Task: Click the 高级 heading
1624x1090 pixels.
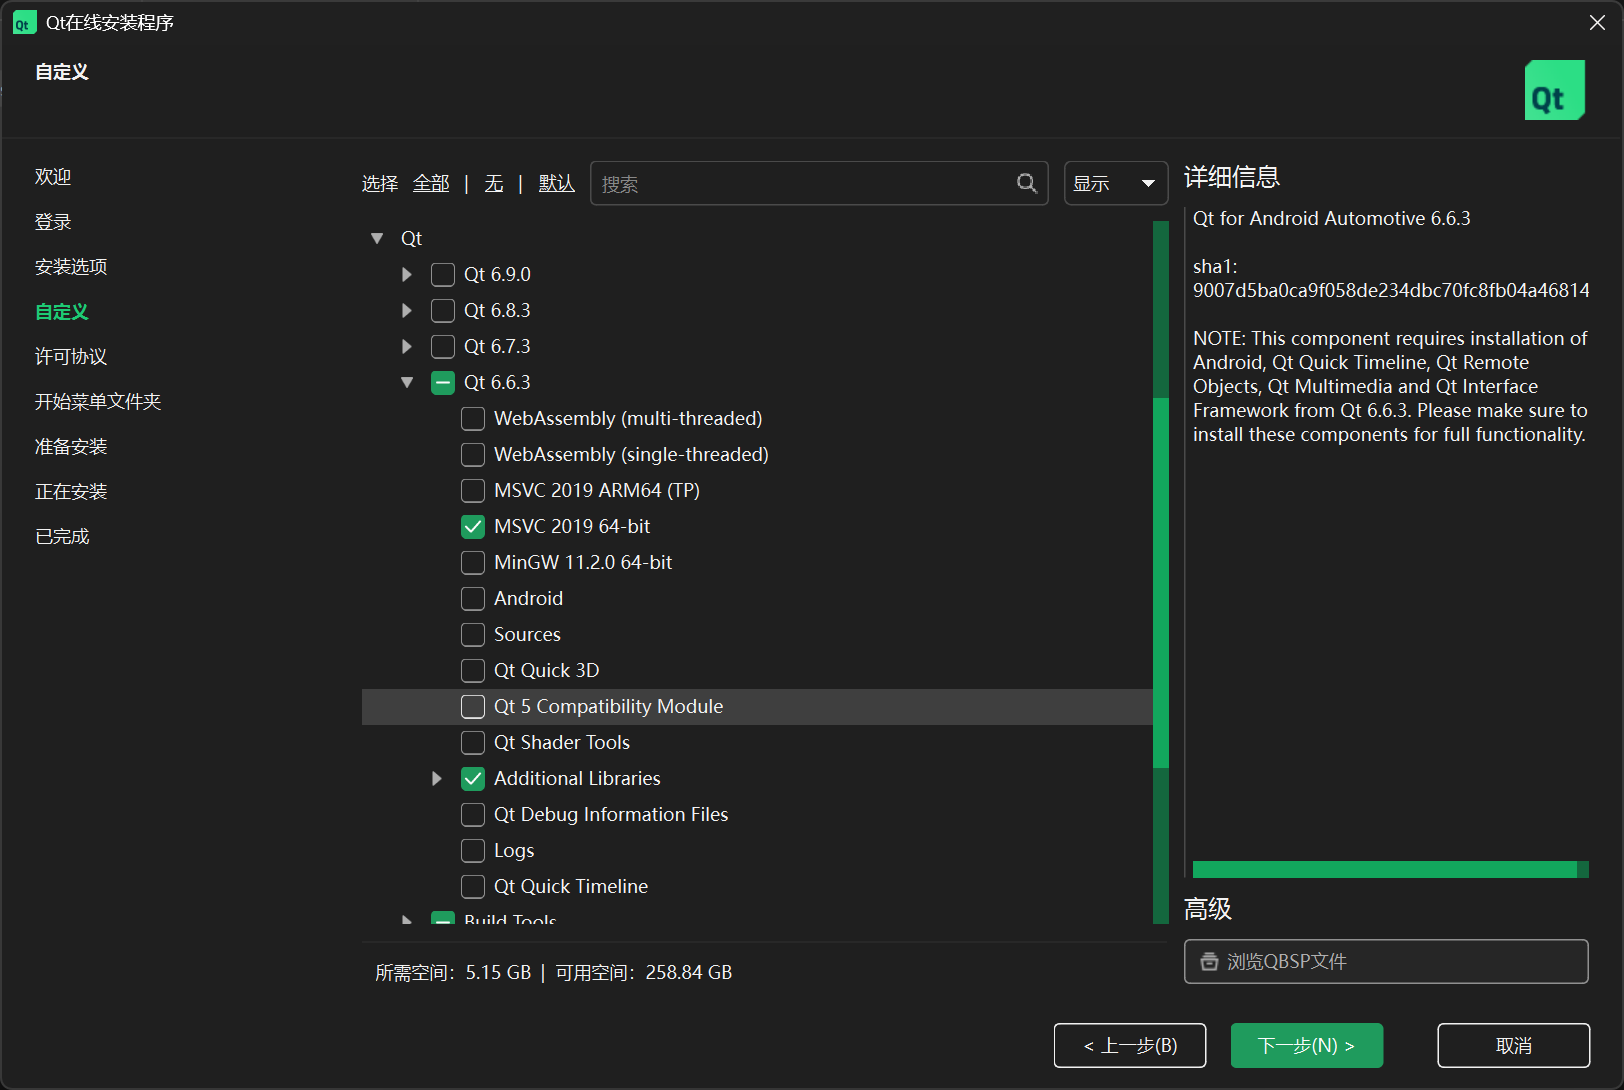Action: [1208, 909]
